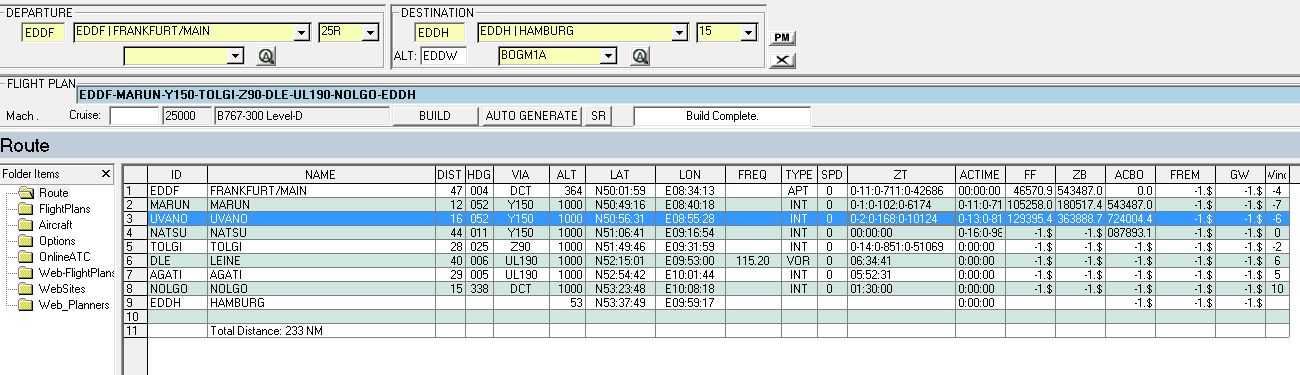Viewport: 1300px width, 375px height.
Task: Select the AGATI waypoint ID cell
Action: pos(176,274)
